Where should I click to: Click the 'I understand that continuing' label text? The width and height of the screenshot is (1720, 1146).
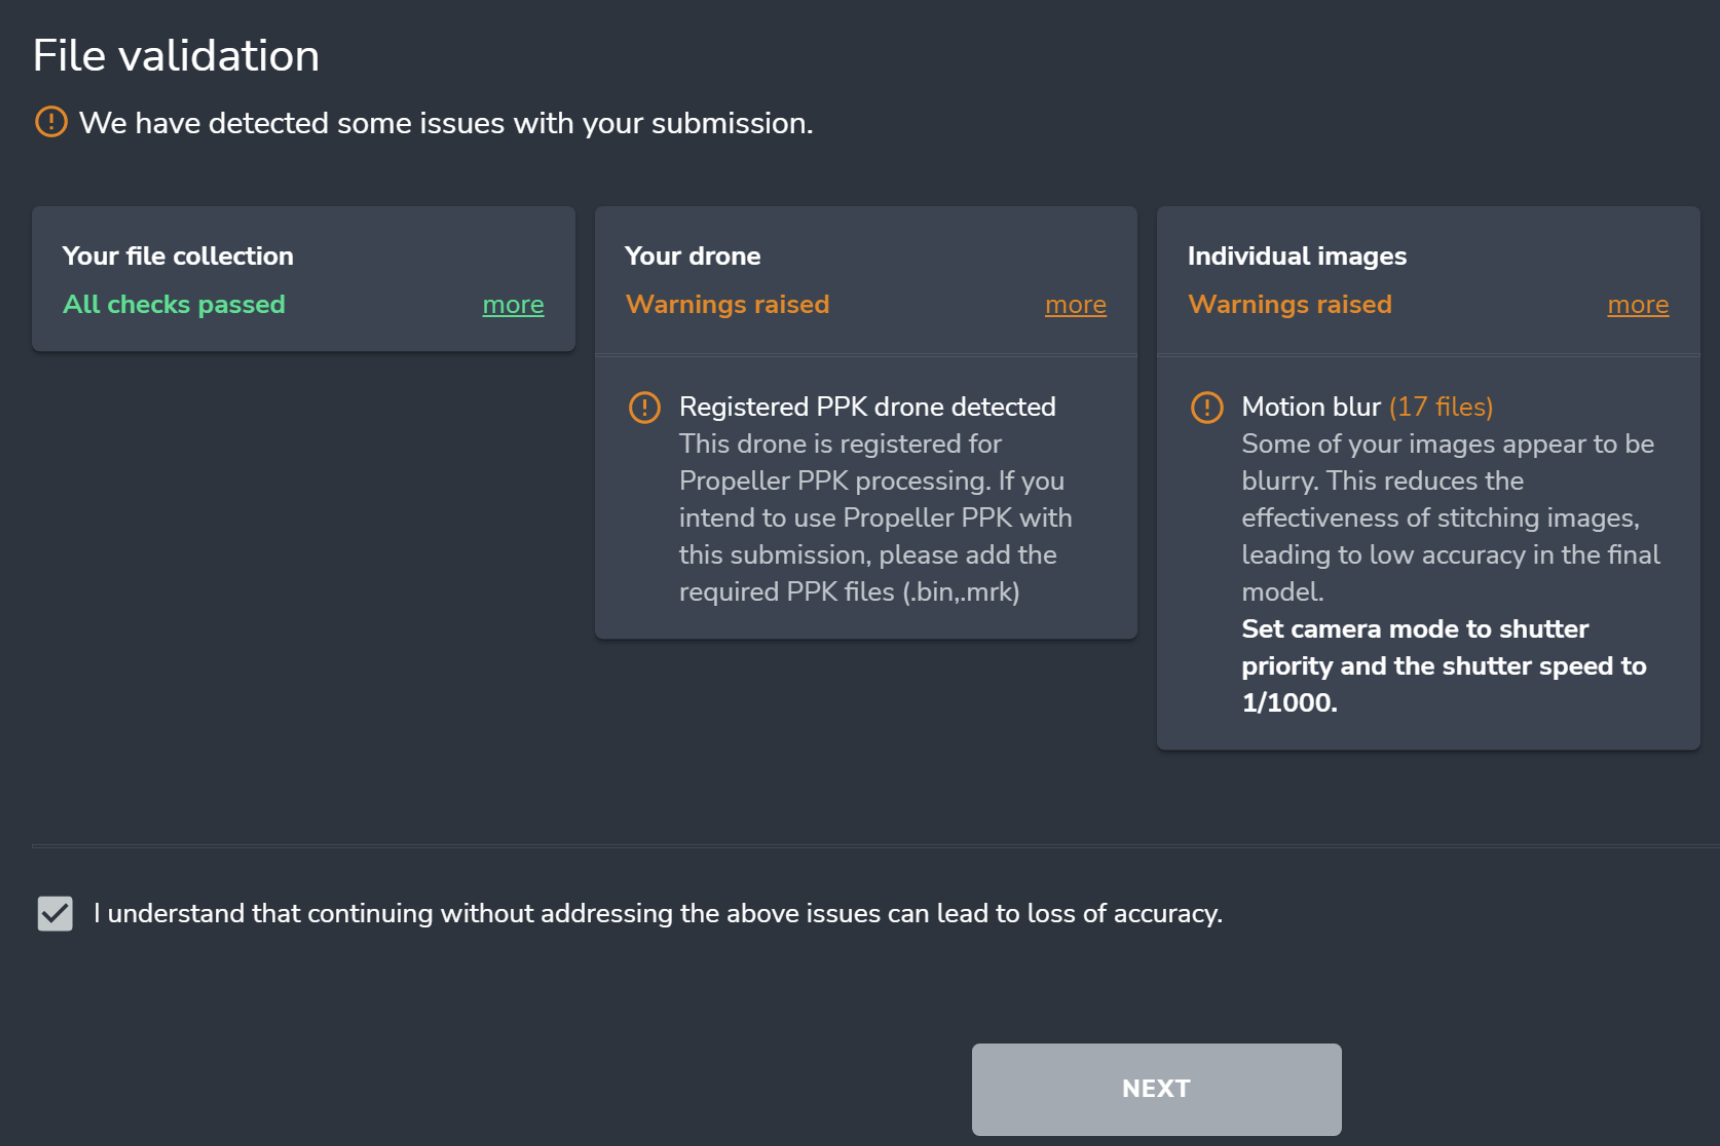coord(657,914)
